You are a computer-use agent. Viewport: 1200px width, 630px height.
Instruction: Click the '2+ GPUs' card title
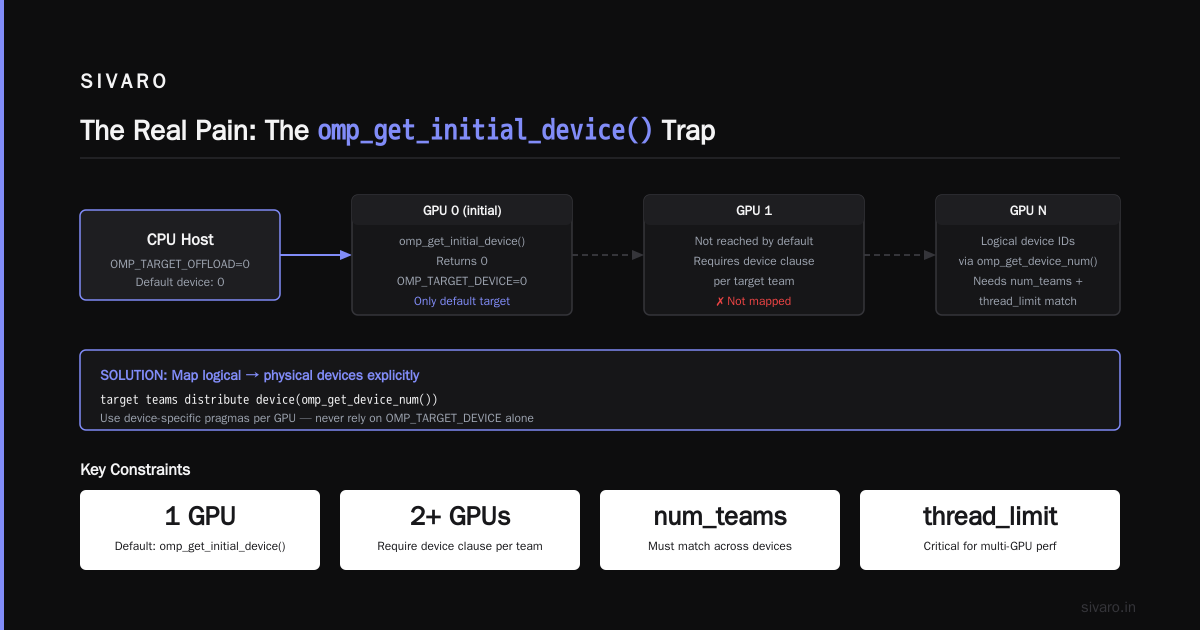coord(460,516)
